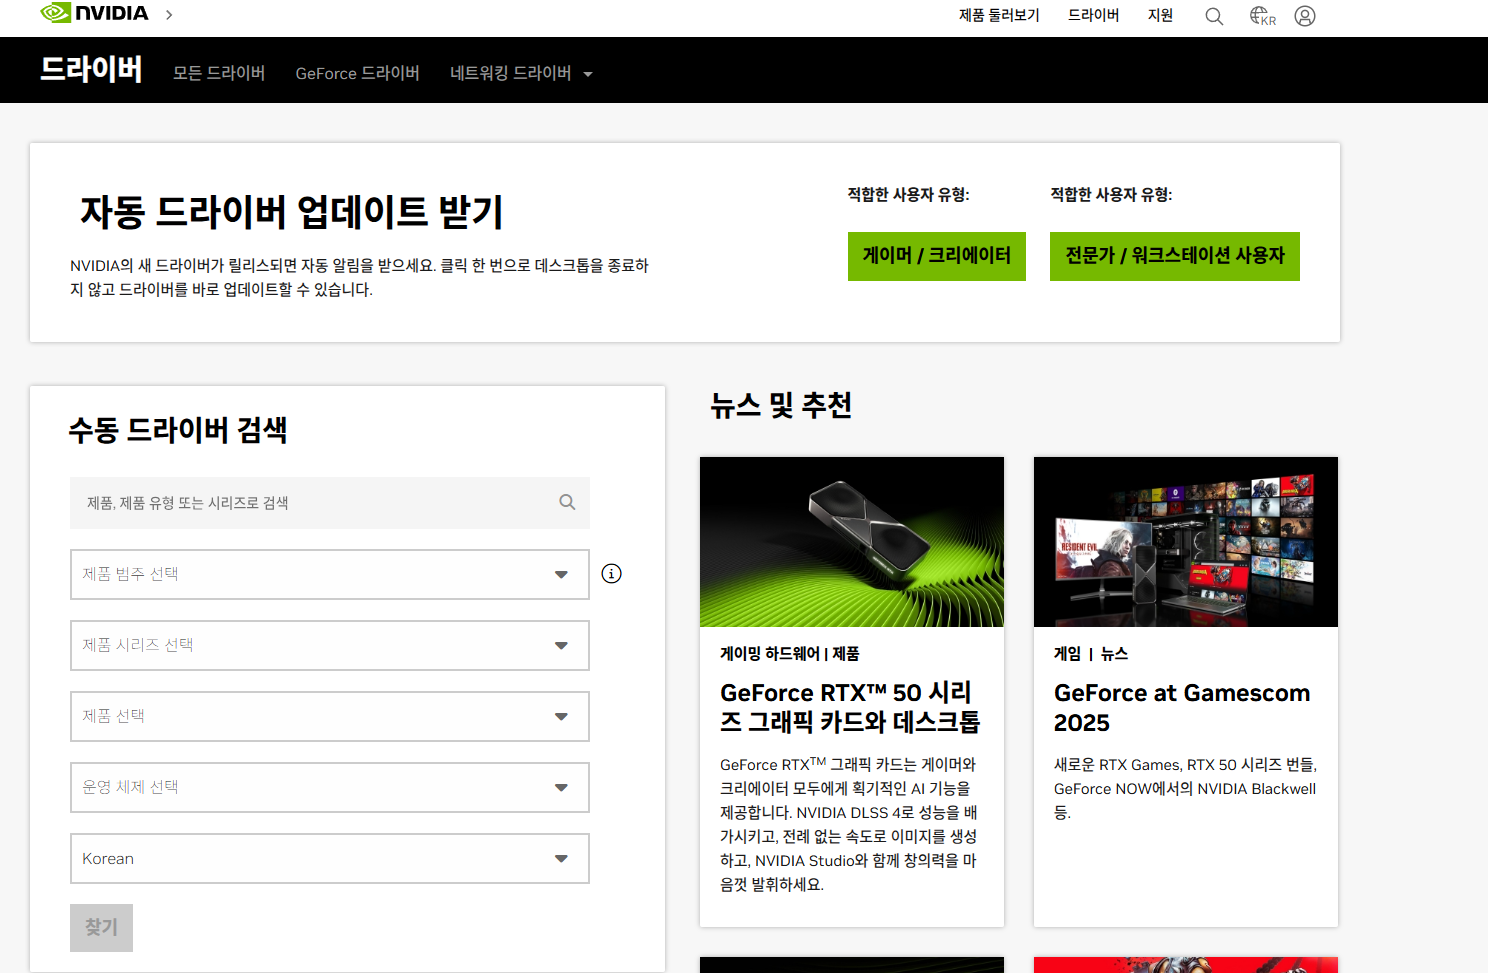Click 전문가 / 워크스테이션 사용자 button
The image size is (1488, 973).
tap(1174, 257)
